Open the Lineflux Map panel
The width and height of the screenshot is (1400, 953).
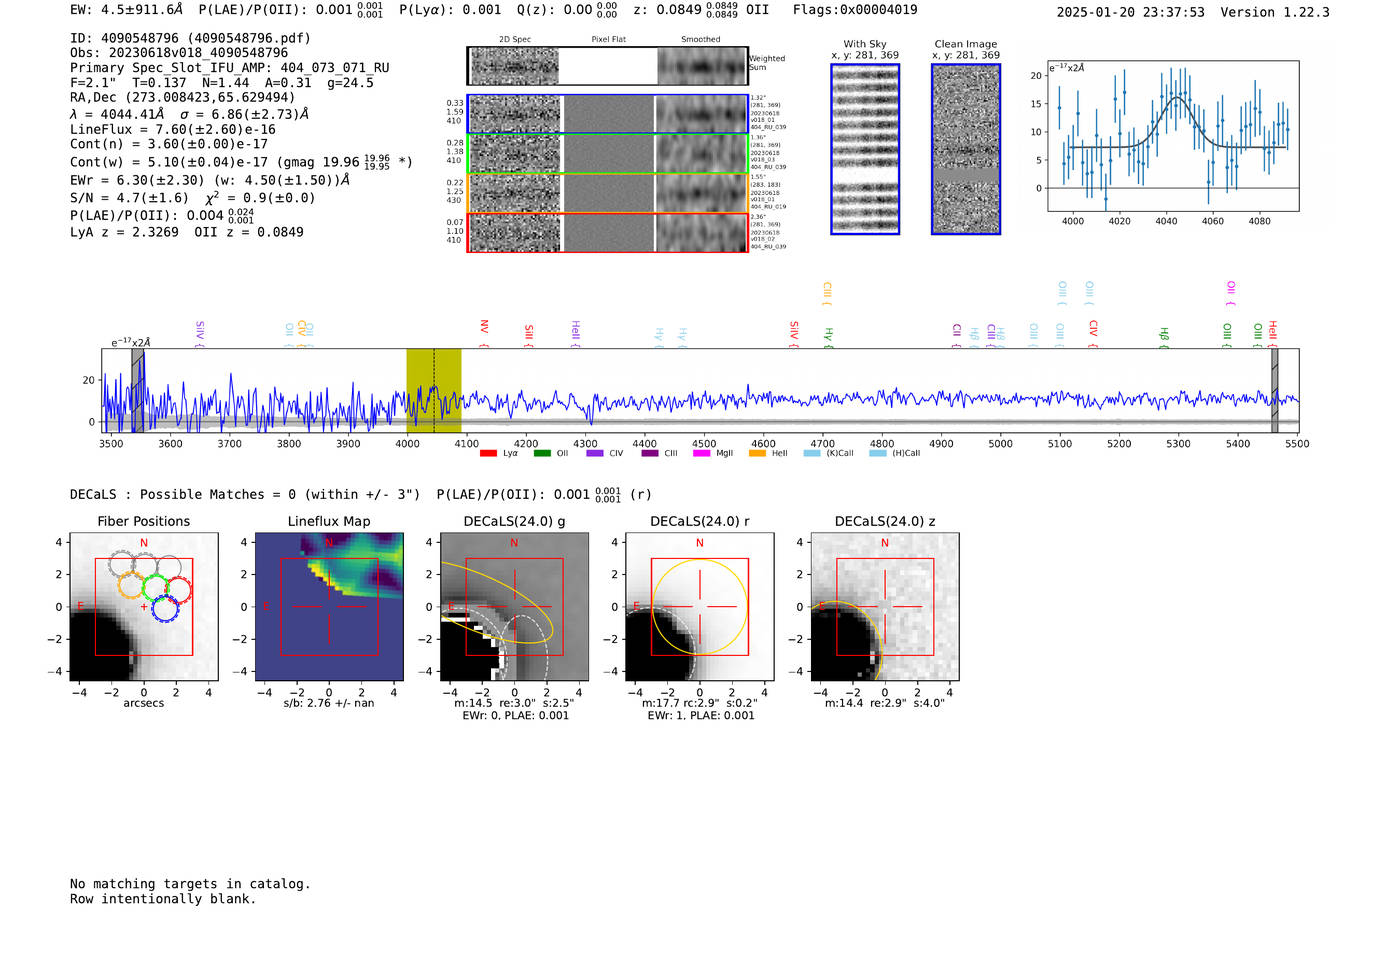[329, 608]
